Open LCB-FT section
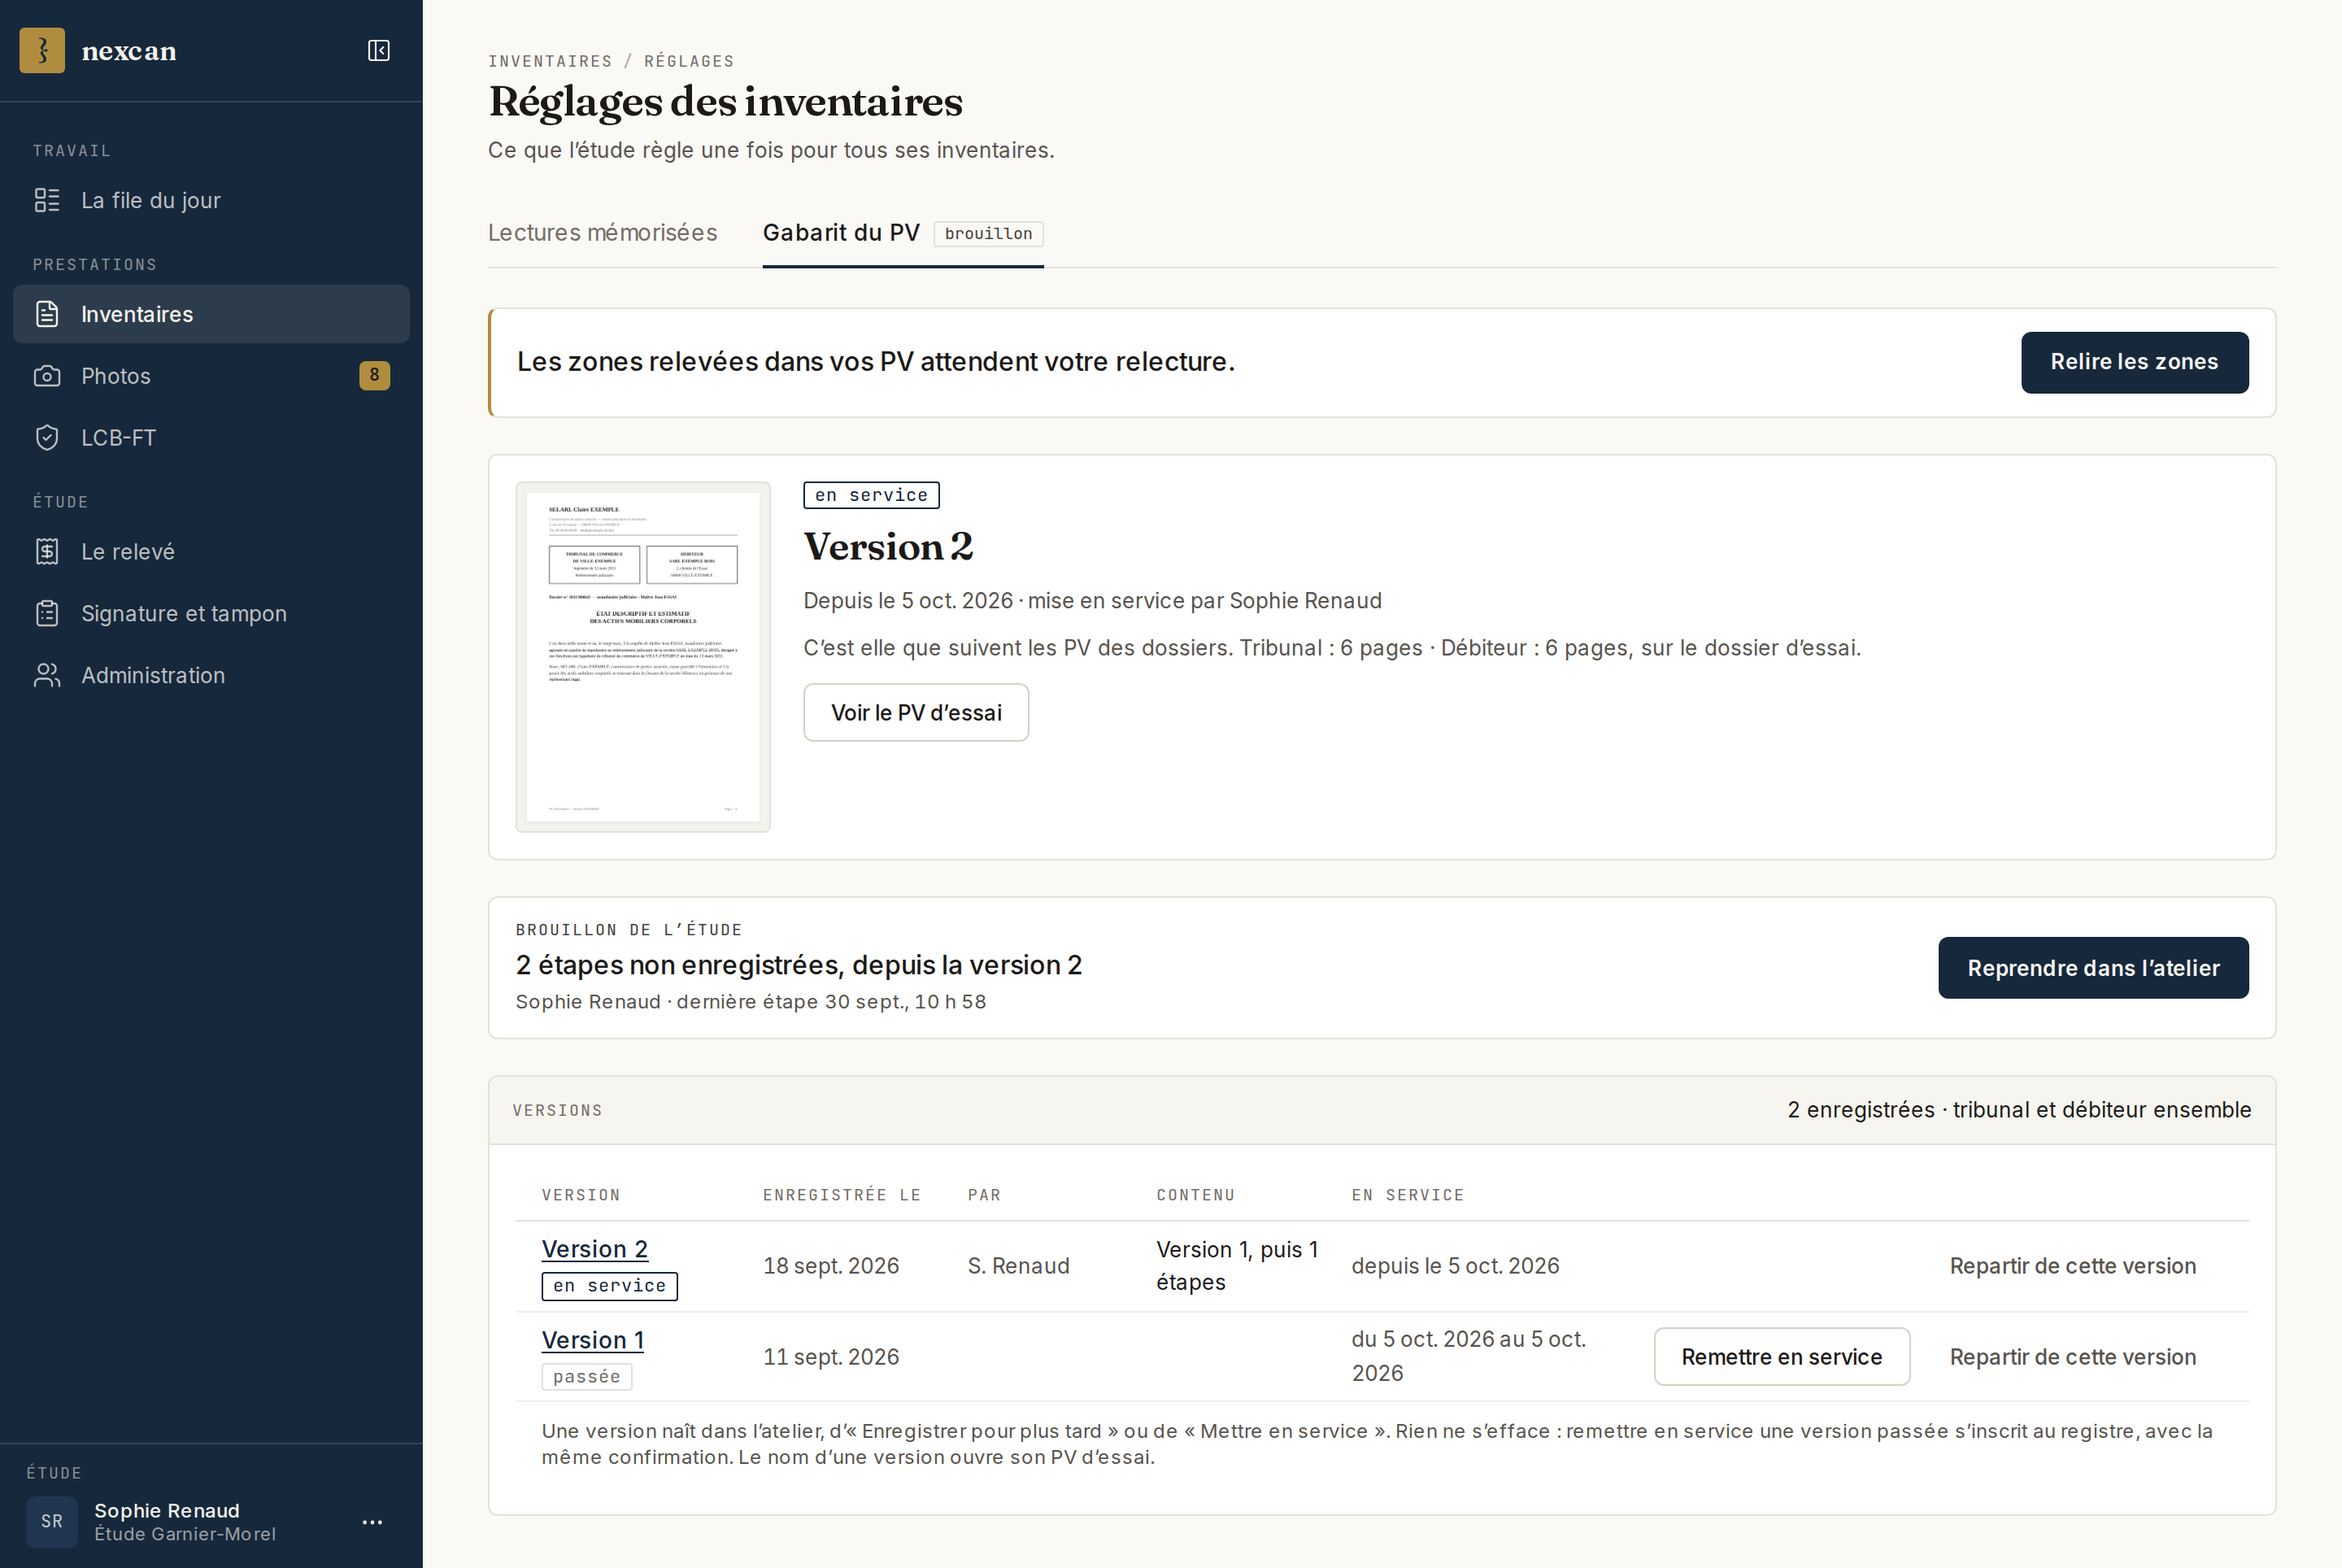The image size is (2342, 1568). [x=211, y=438]
